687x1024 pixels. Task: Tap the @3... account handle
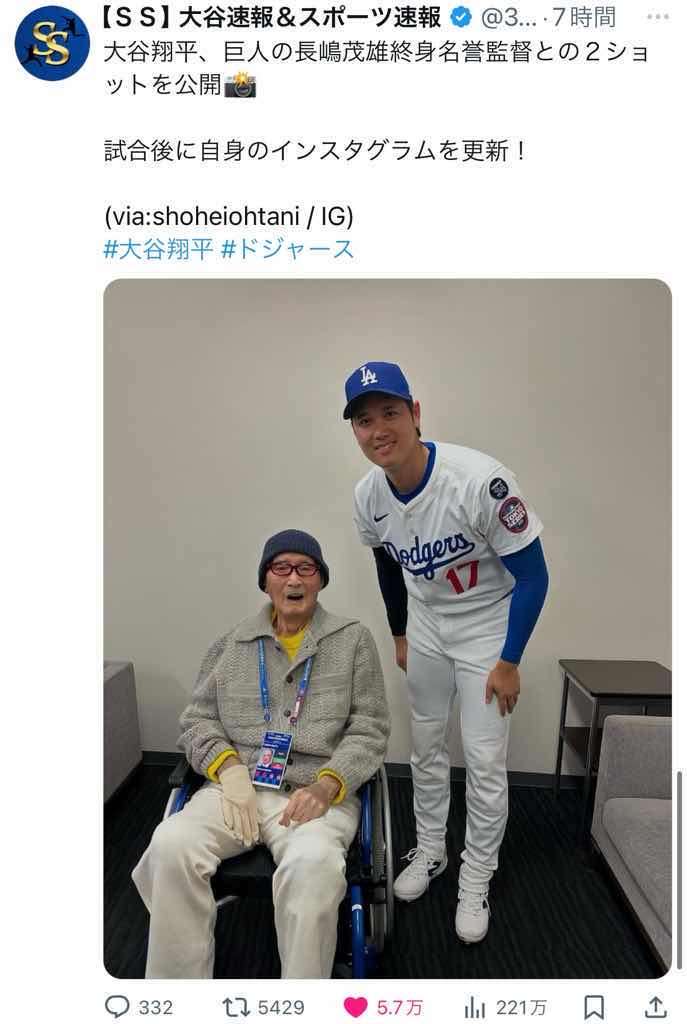(510, 17)
